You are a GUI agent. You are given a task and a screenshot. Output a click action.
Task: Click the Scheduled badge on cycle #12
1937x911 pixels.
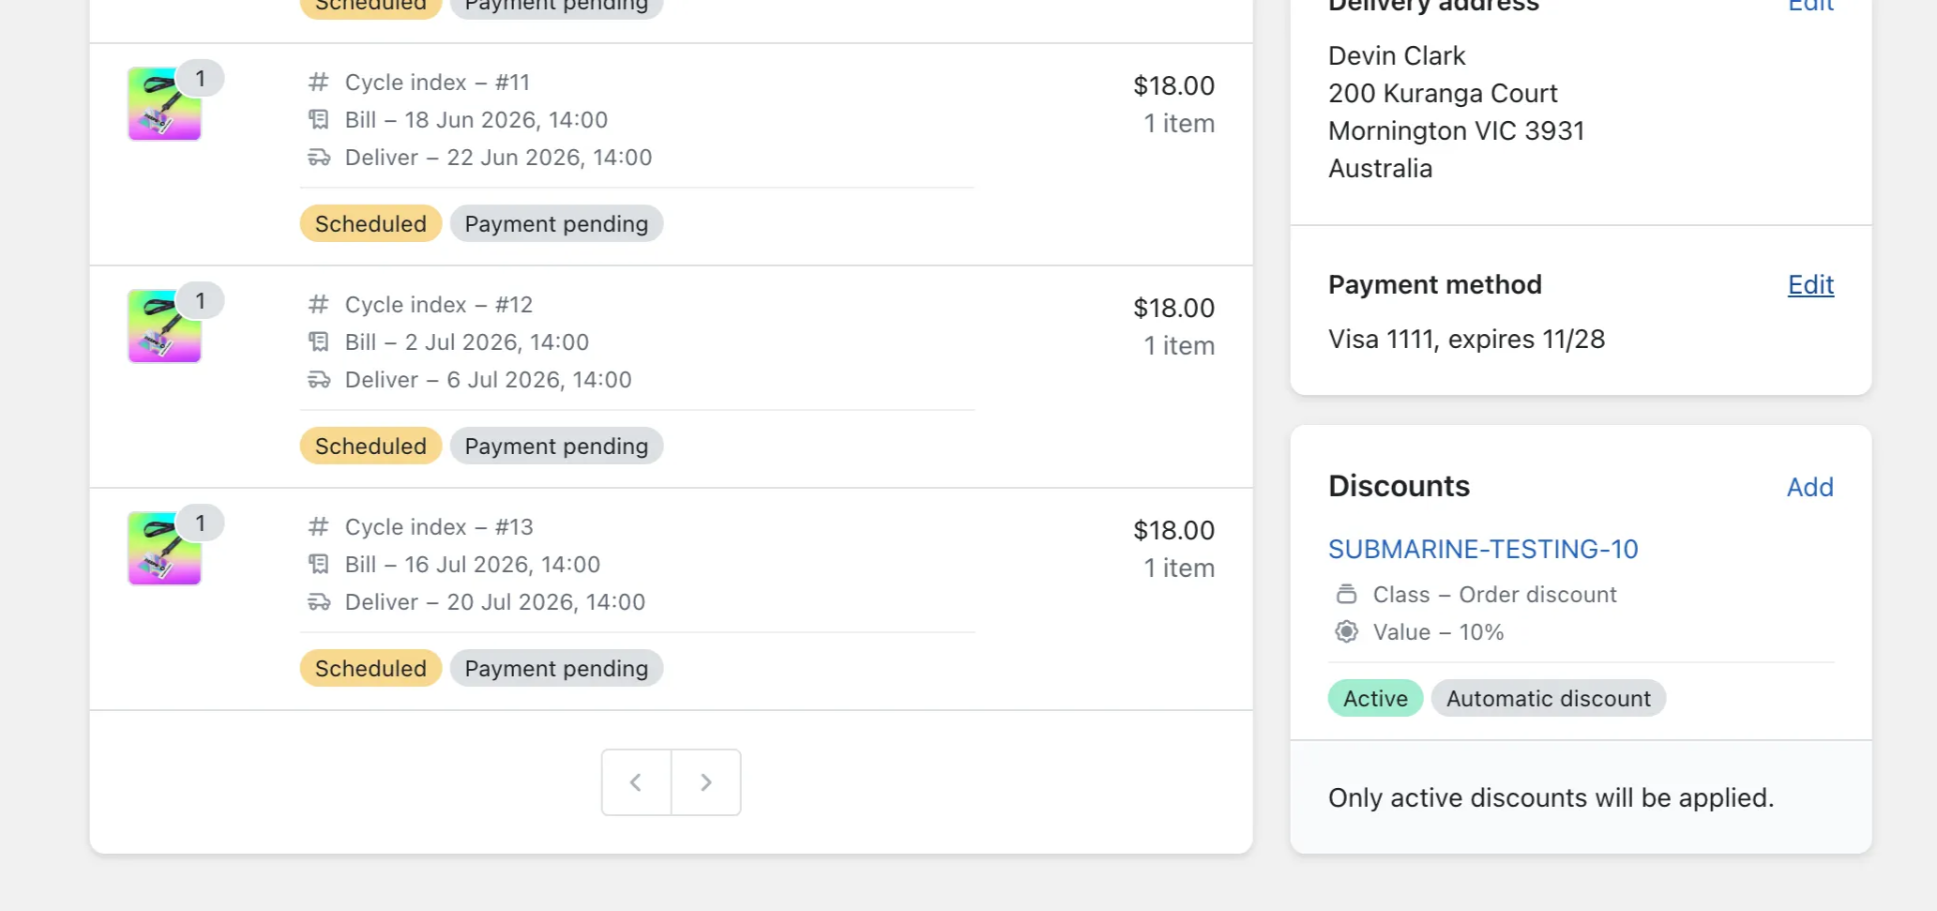[371, 446]
